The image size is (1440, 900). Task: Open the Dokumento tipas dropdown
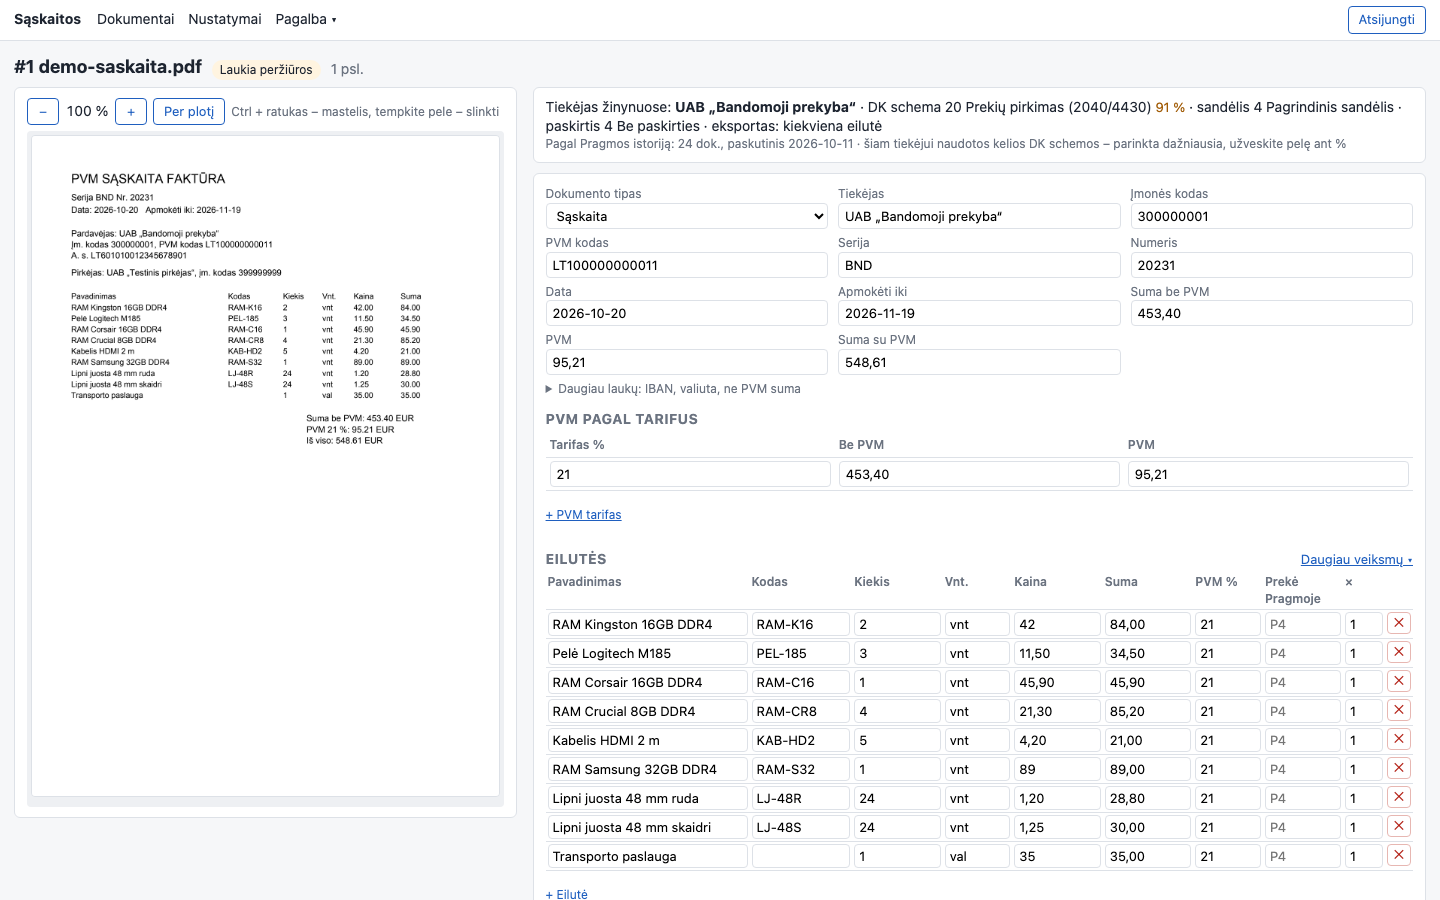coord(687,216)
